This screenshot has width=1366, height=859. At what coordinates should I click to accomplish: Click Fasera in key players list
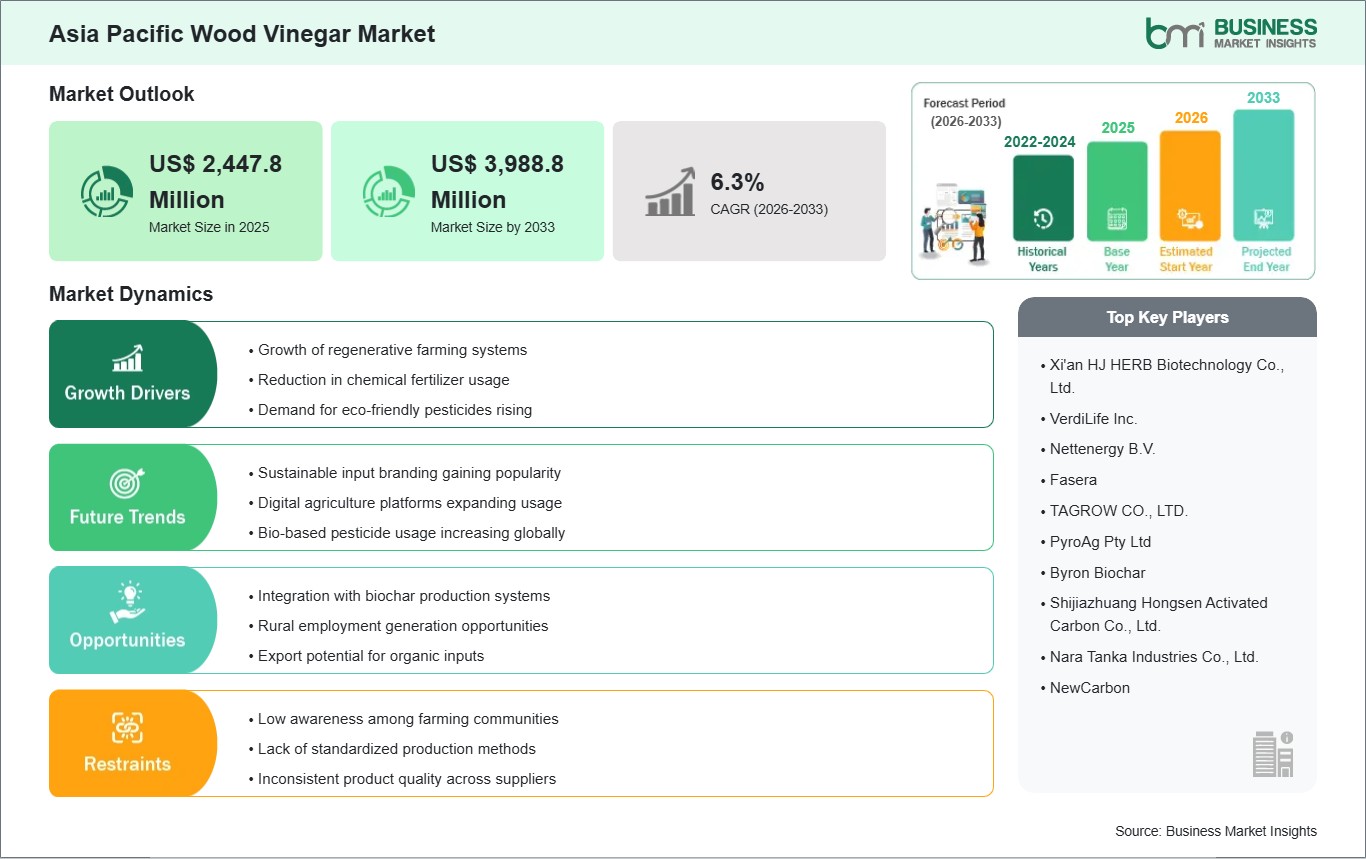(x=1073, y=480)
